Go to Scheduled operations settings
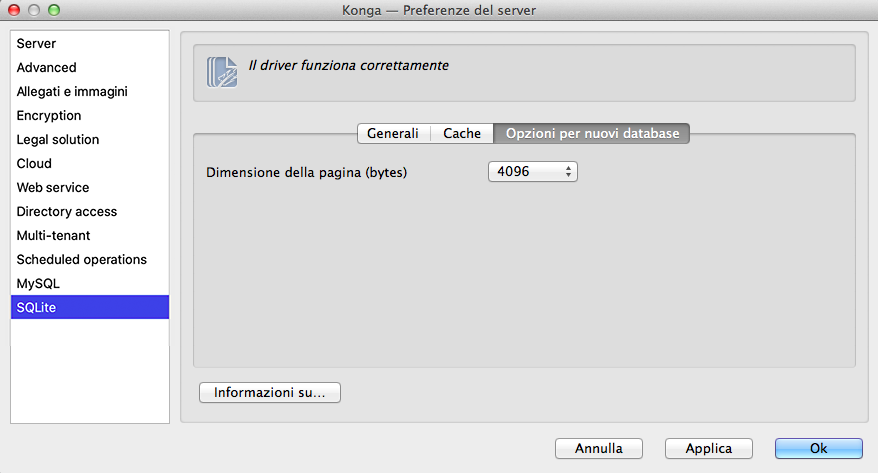878x473 pixels. click(x=82, y=260)
